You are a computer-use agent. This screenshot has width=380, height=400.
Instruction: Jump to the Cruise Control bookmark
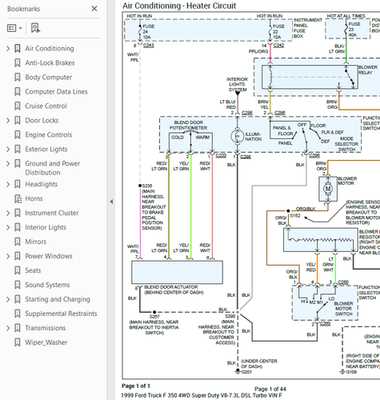point(46,106)
